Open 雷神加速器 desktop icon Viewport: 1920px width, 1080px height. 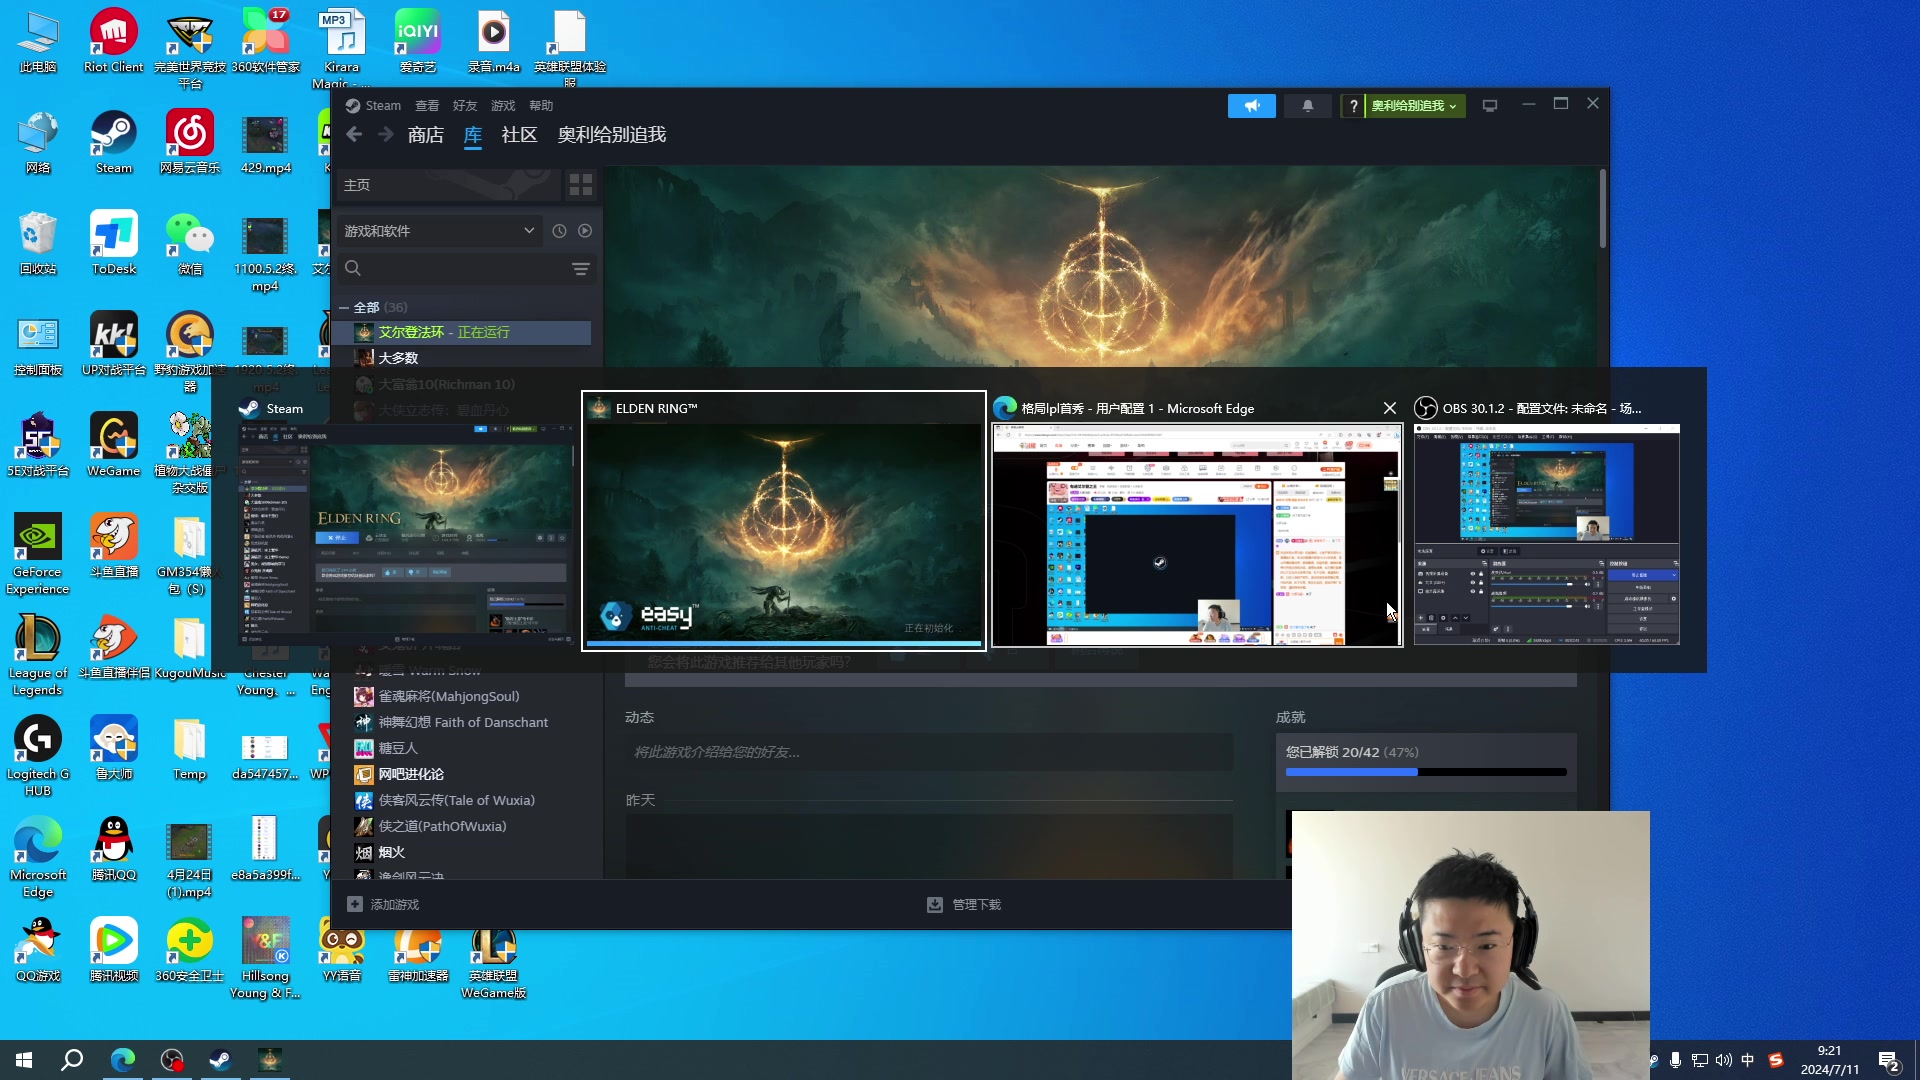click(x=417, y=950)
